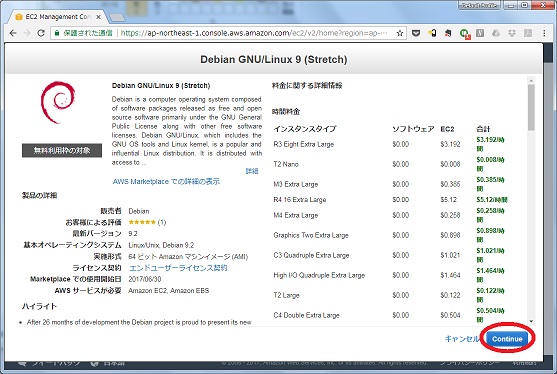
Task: Click the scrollbar down arrow in pricing panel
Action: (531, 321)
